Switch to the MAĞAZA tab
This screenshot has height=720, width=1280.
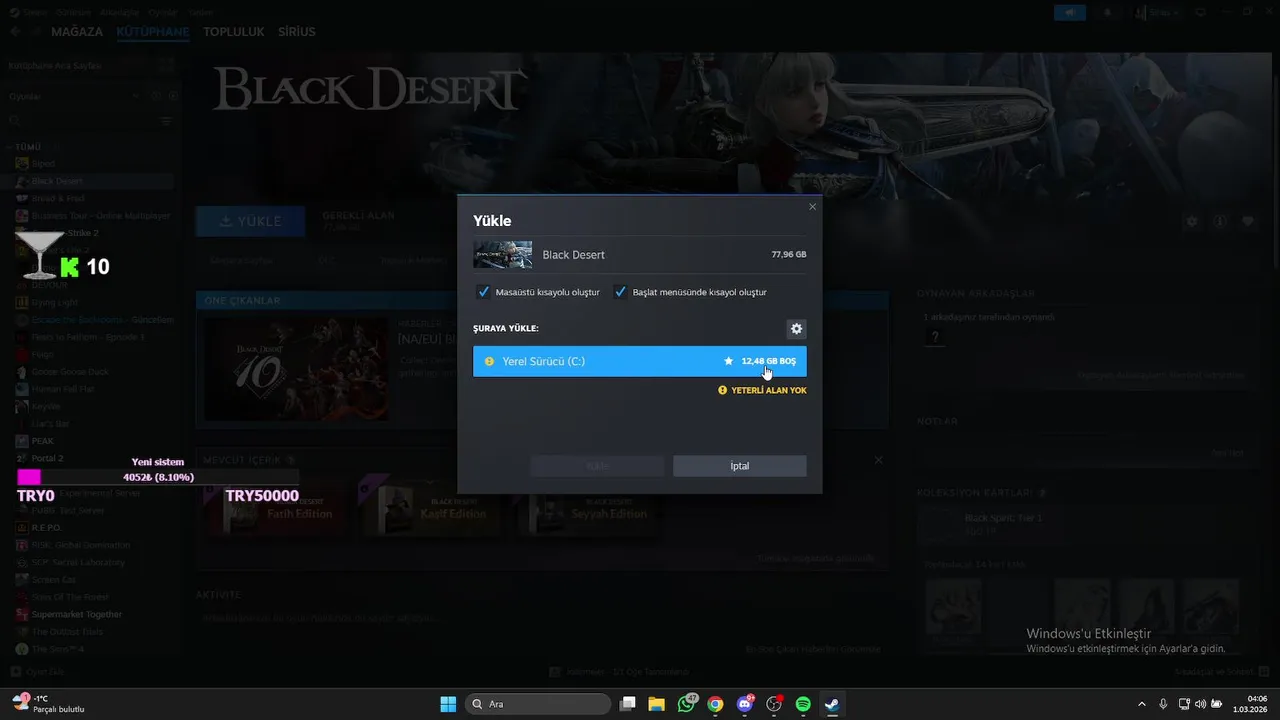(x=77, y=32)
